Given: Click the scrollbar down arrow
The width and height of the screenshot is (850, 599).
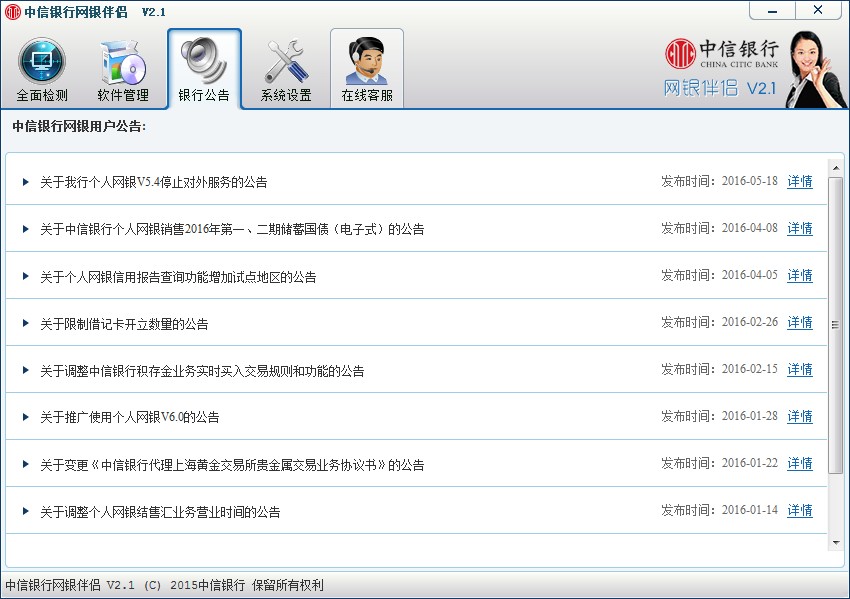Looking at the screenshot, I should [x=836, y=543].
